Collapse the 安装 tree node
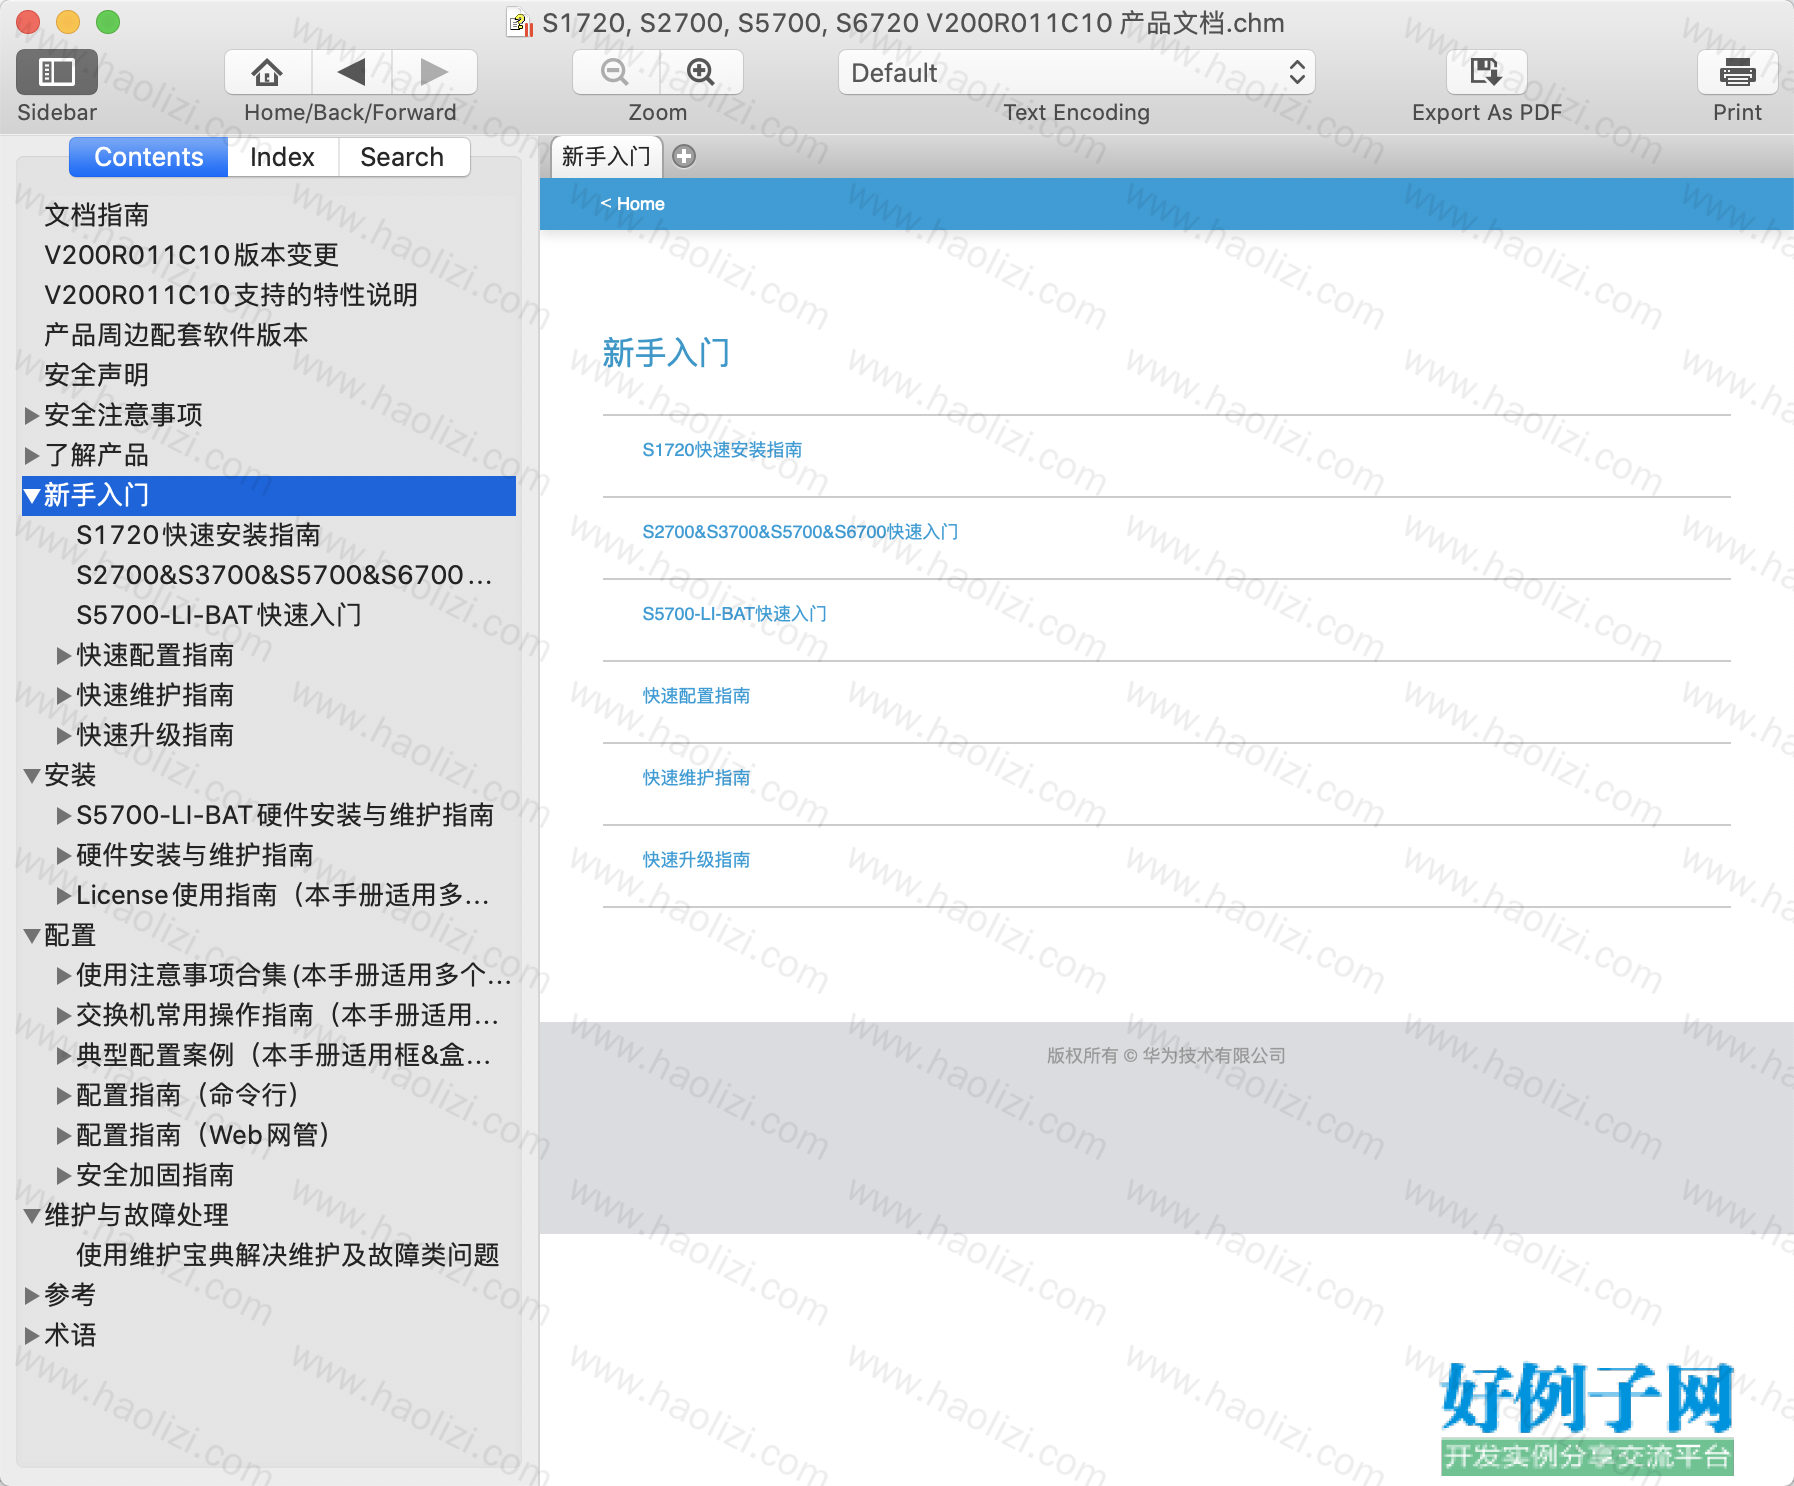 [32, 775]
